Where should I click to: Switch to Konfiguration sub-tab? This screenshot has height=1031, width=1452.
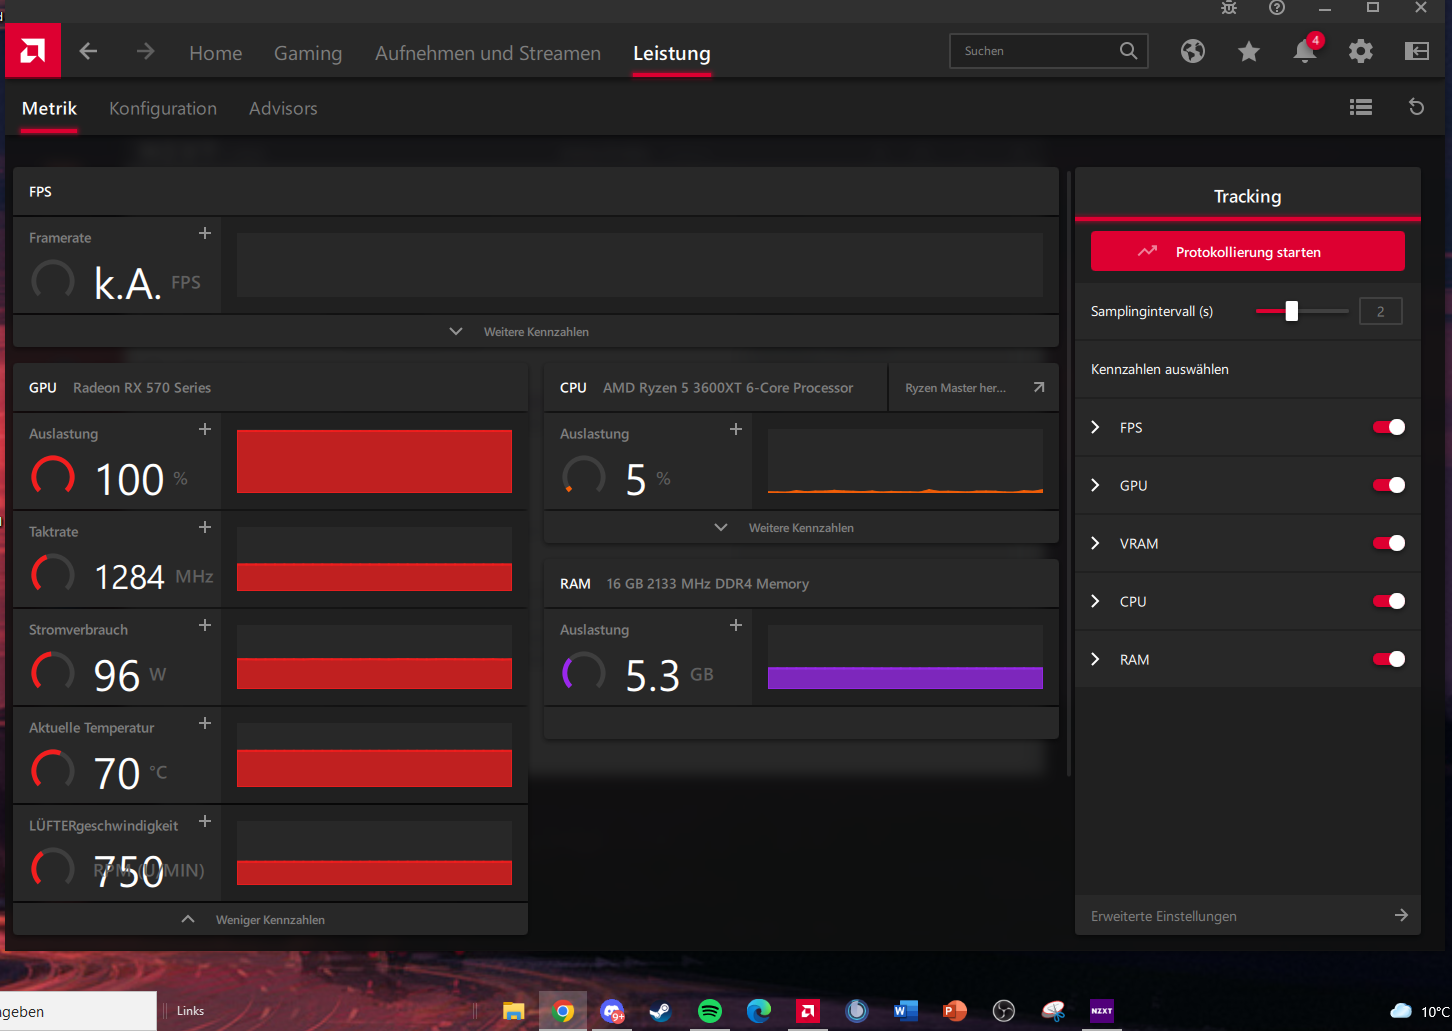pyautogui.click(x=163, y=108)
